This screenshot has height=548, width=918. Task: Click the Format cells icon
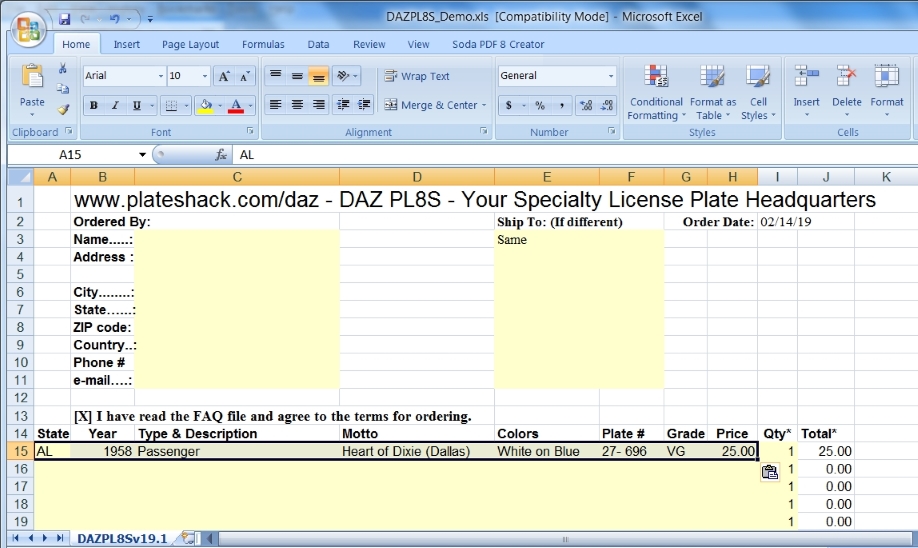click(886, 77)
